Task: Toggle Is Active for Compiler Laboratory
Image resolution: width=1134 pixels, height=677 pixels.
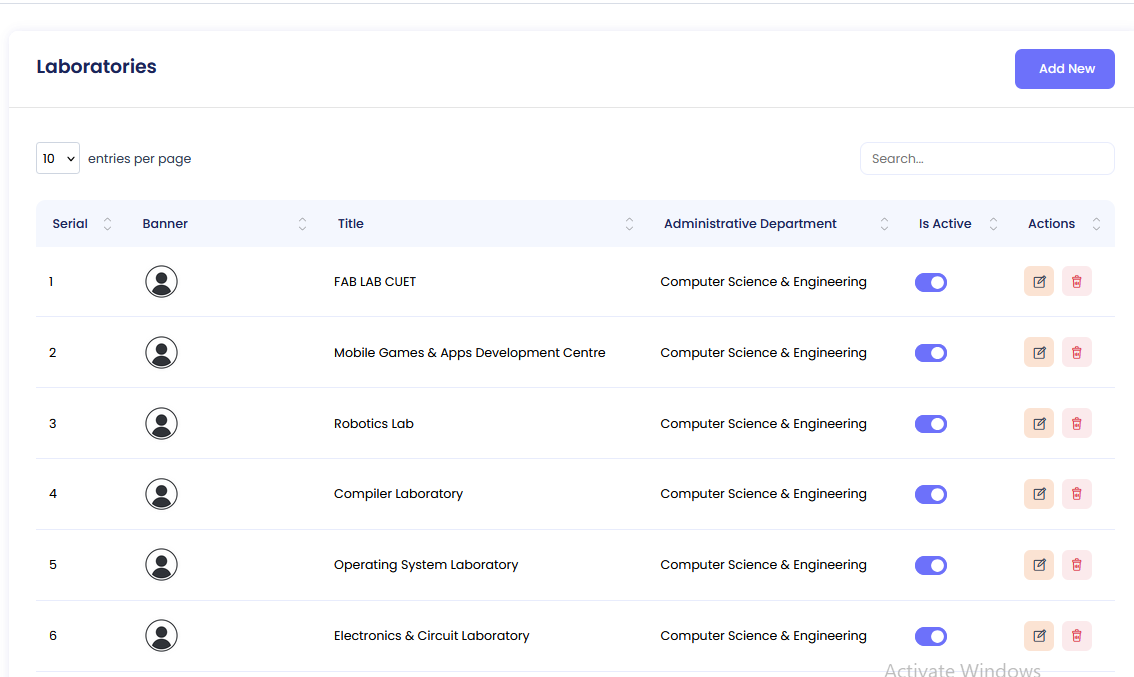Action: (930, 495)
